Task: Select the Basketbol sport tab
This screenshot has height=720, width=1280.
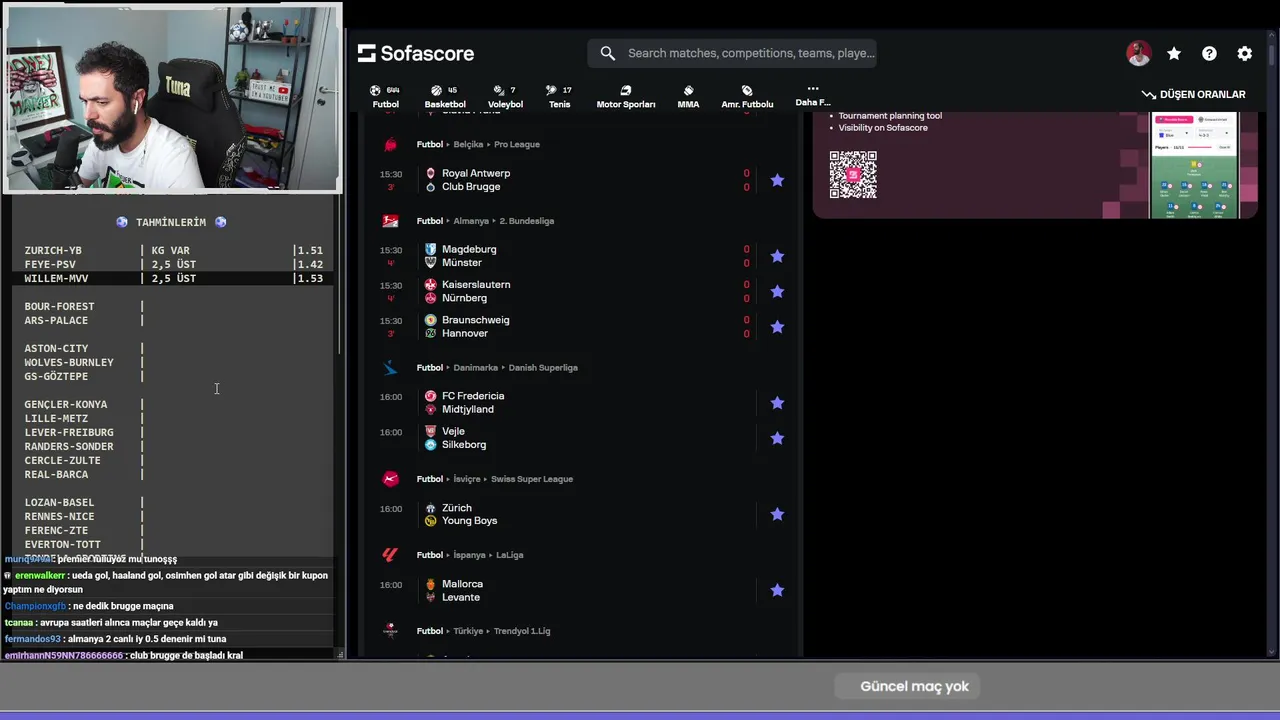Action: (x=445, y=97)
